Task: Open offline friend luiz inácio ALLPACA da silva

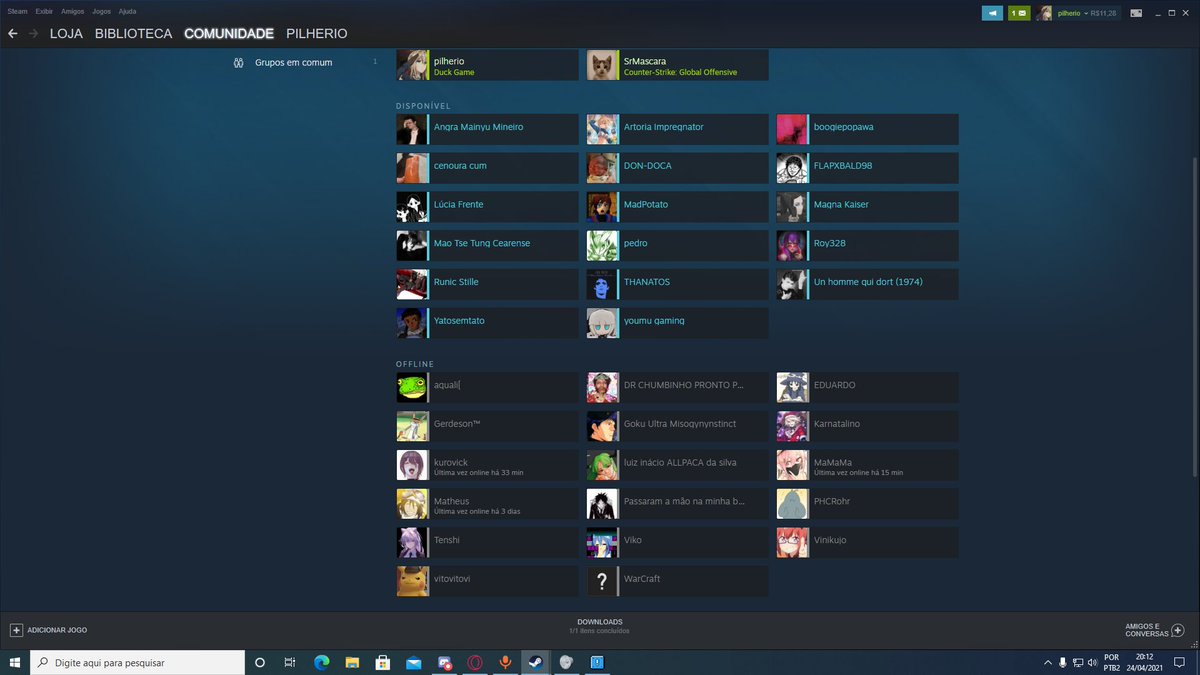Action: pyautogui.click(x=677, y=465)
